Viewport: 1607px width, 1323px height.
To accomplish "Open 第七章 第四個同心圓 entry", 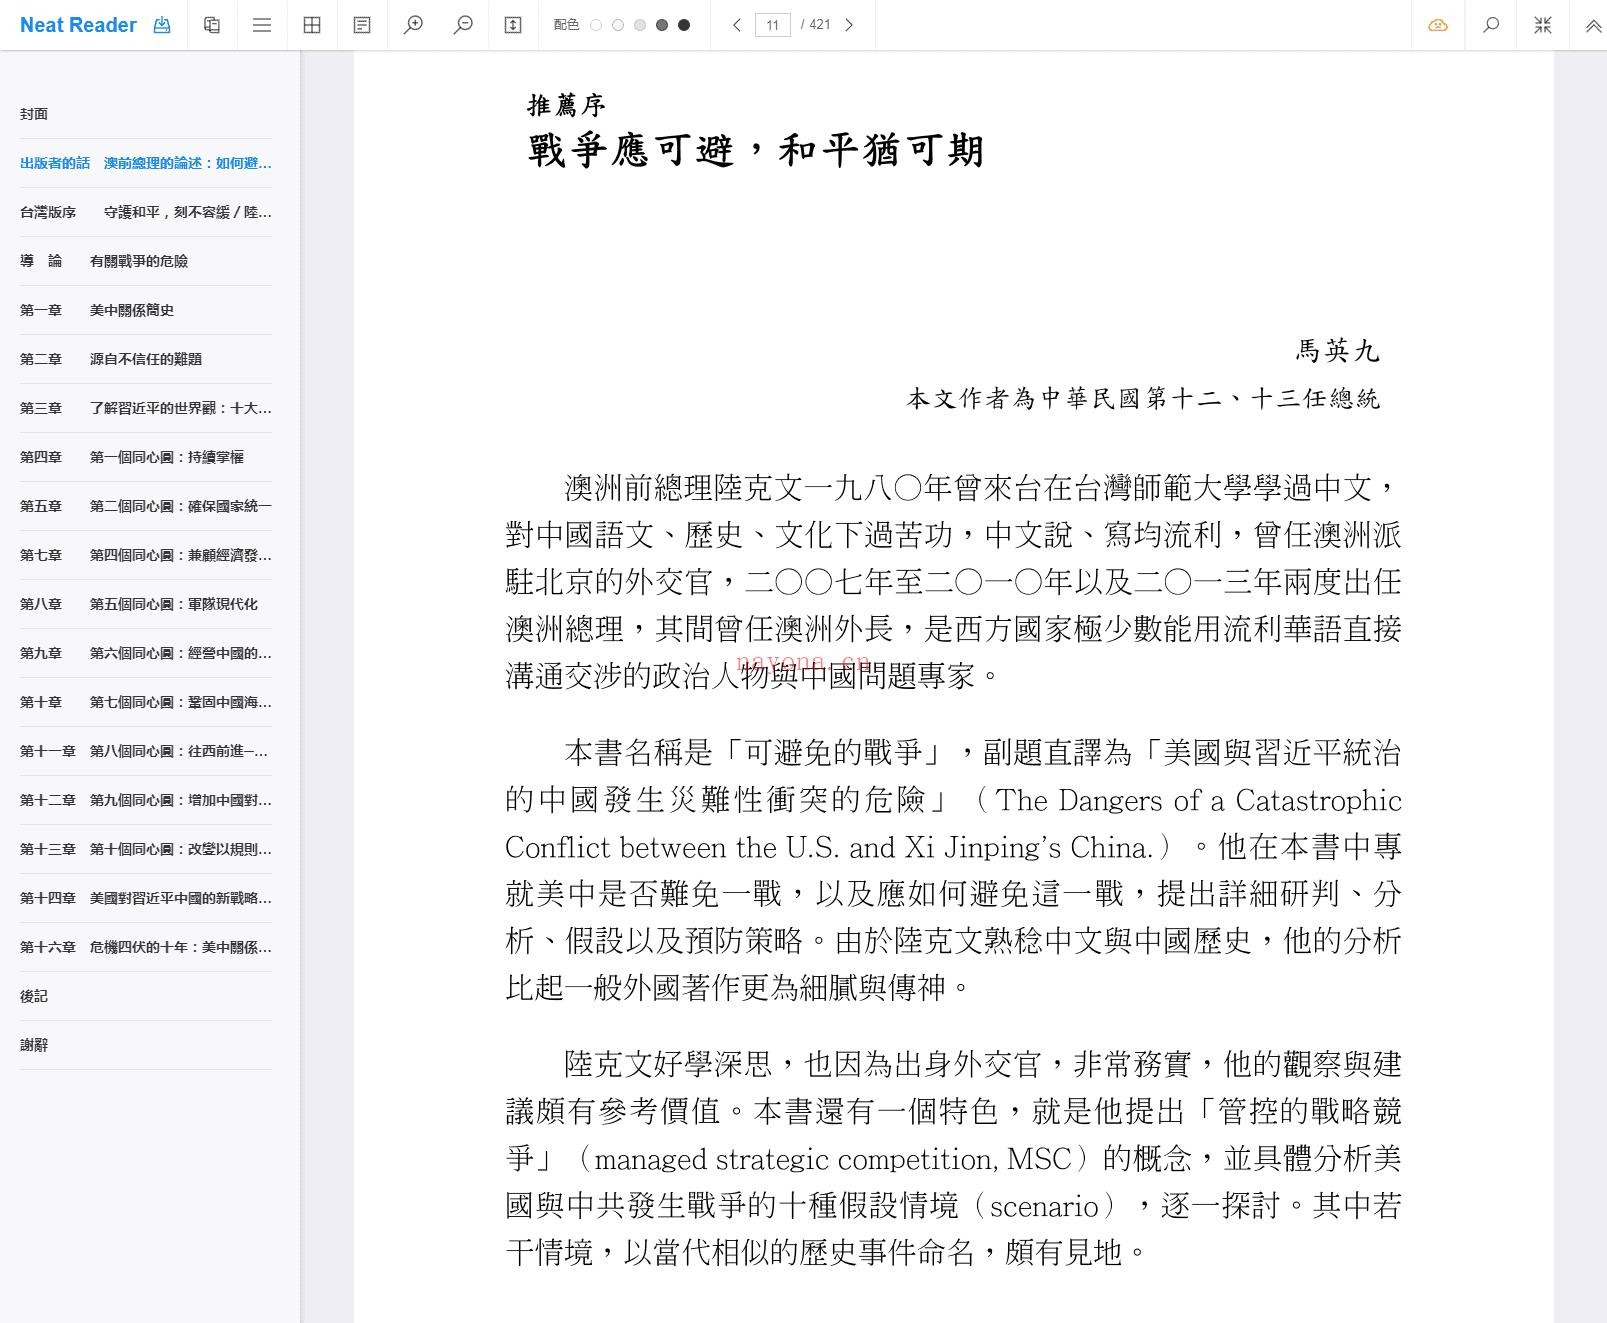I will pos(146,555).
